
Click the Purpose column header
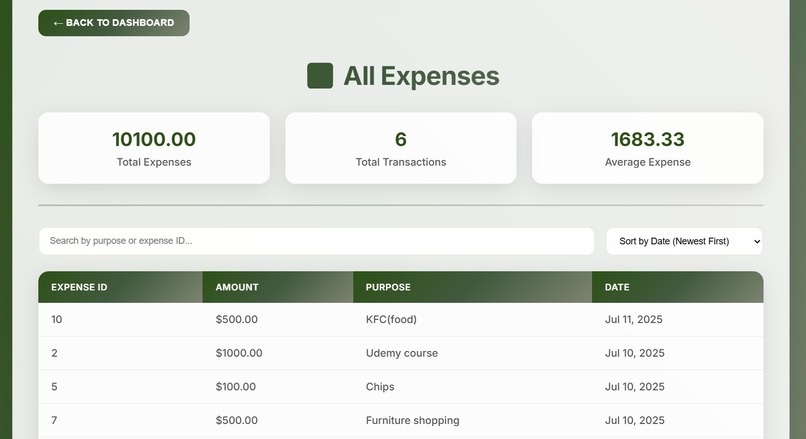pos(472,287)
